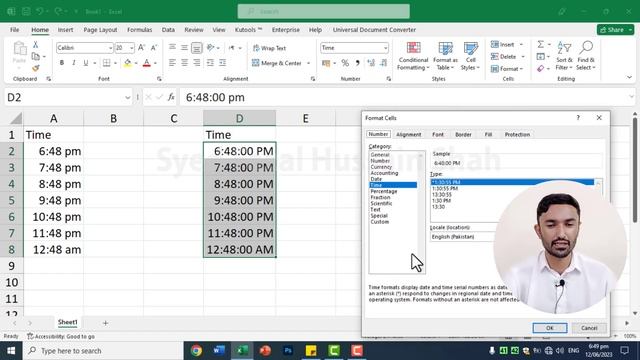Open Cell Styles gallery
640x360 pixels.
pyautogui.click(x=470, y=56)
